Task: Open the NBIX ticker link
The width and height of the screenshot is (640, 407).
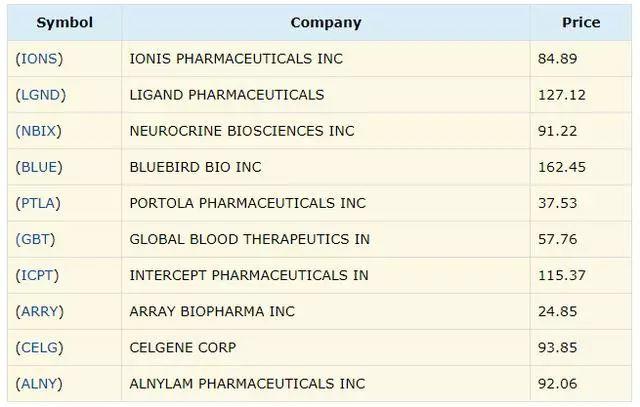Action: tap(39, 131)
